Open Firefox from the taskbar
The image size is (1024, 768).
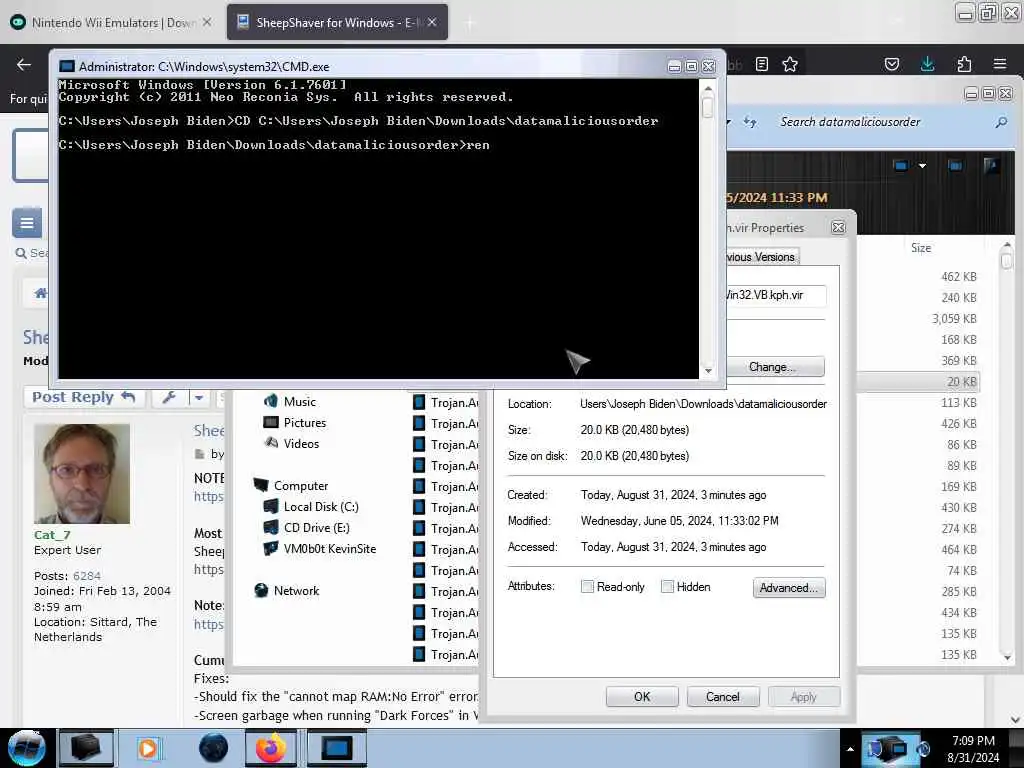271,748
